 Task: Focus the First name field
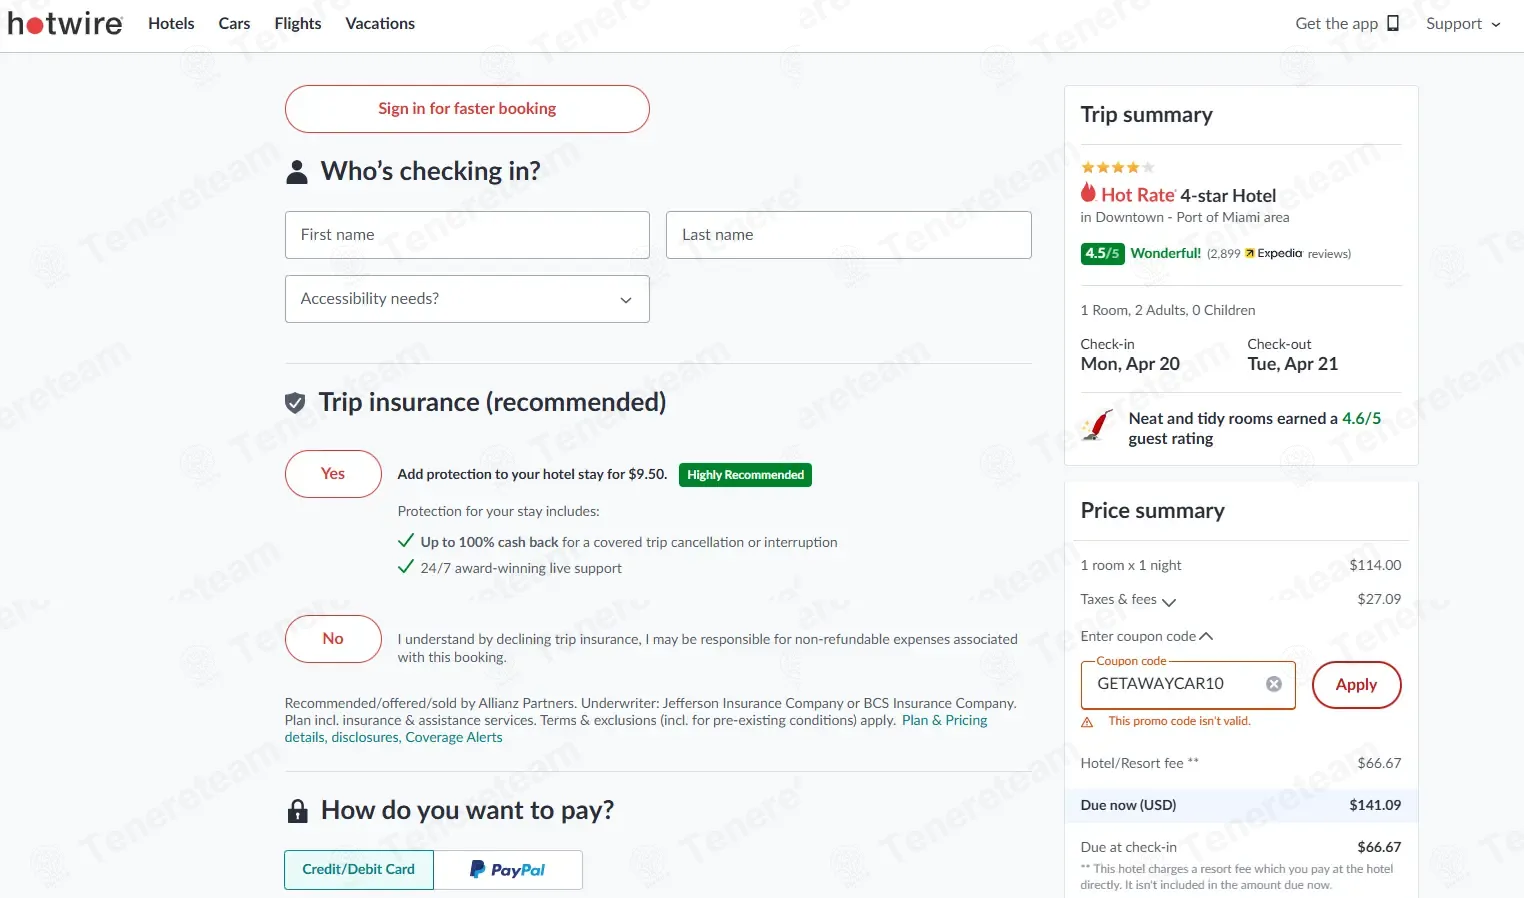[467, 235]
